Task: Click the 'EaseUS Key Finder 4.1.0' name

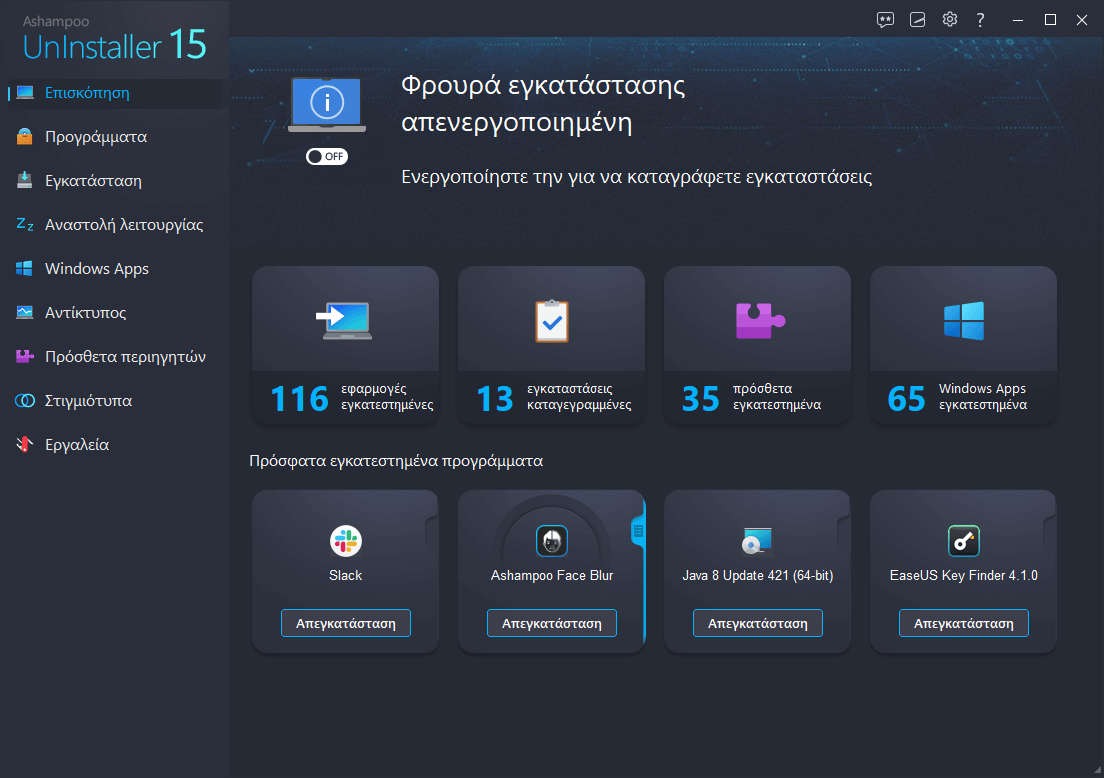Action: point(964,575)
